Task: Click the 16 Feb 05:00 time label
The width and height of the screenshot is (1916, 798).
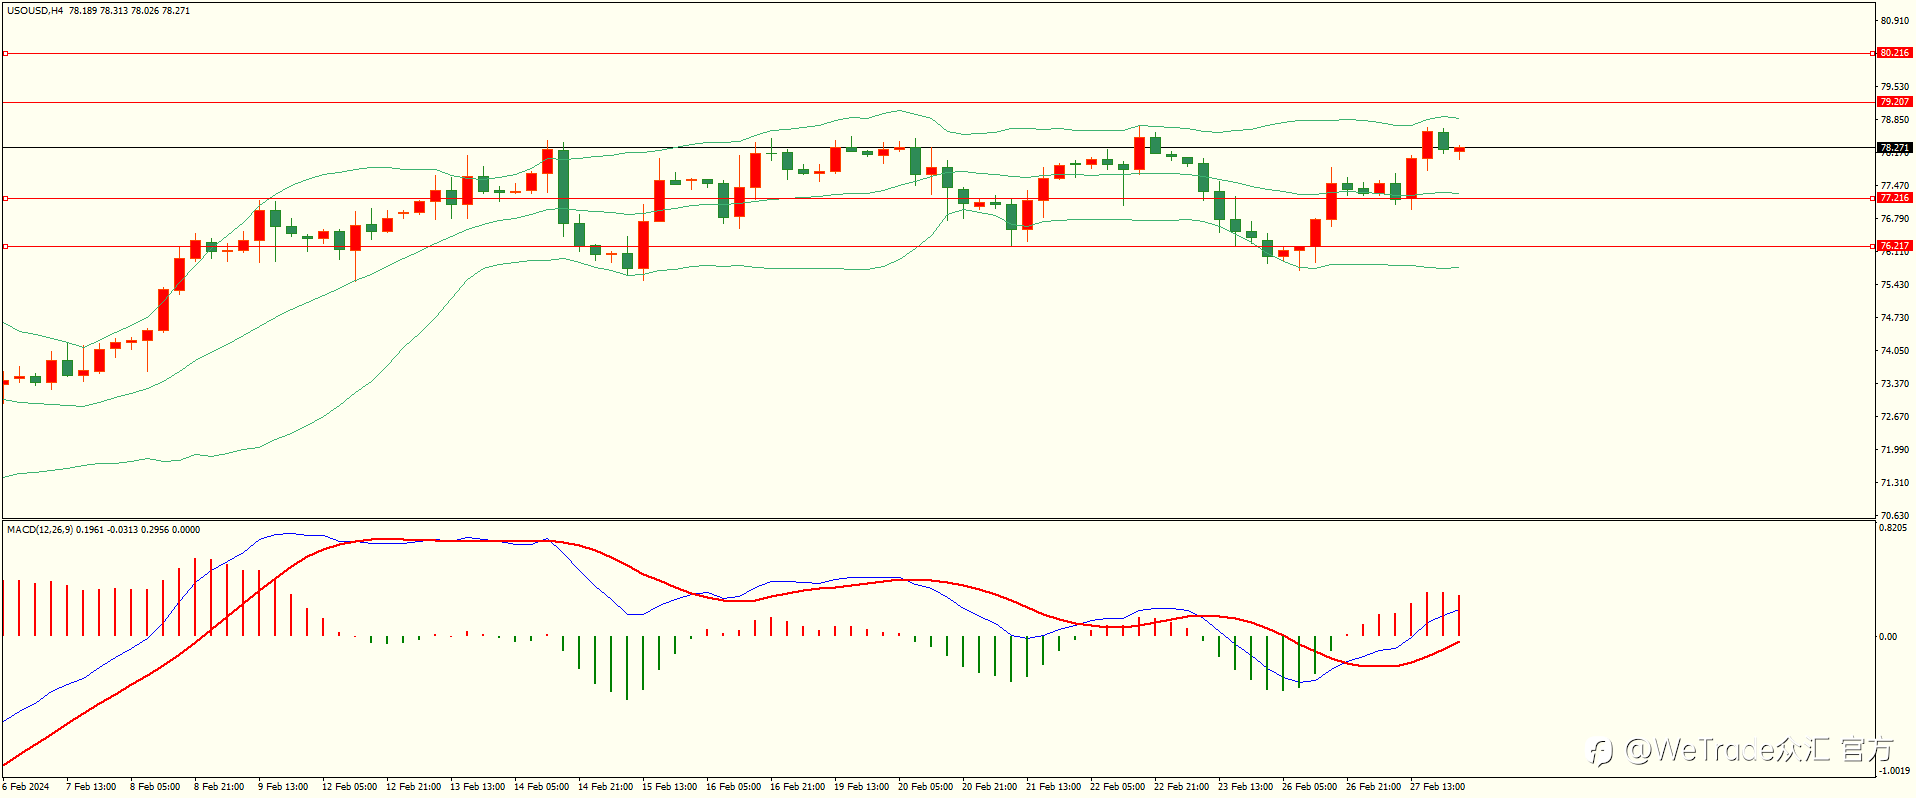Action: coord(733,787)
